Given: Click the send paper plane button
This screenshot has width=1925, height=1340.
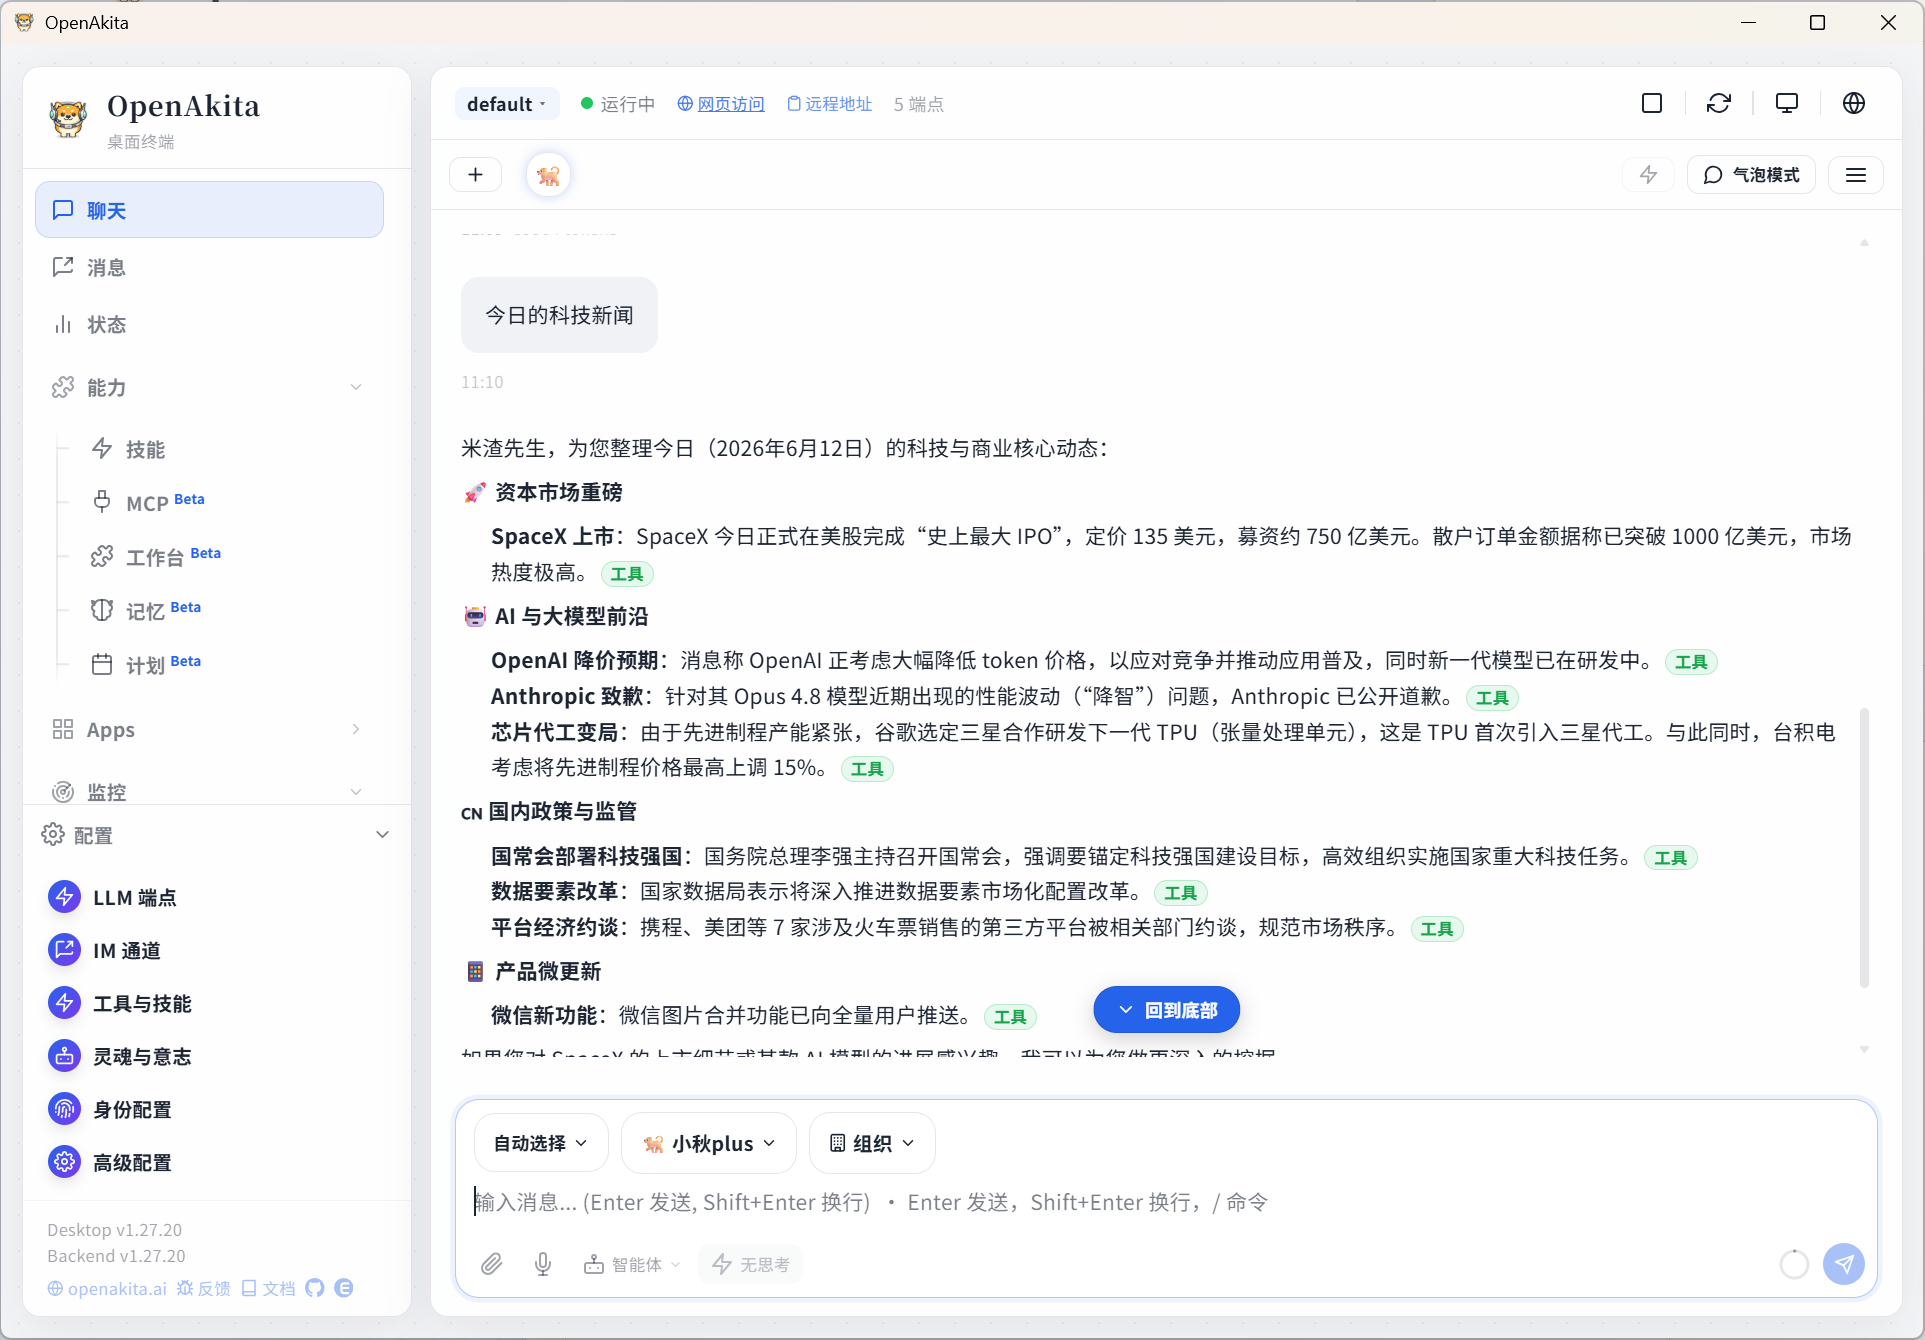Looking at the screenshot, I should [x=1844, y=1264].
